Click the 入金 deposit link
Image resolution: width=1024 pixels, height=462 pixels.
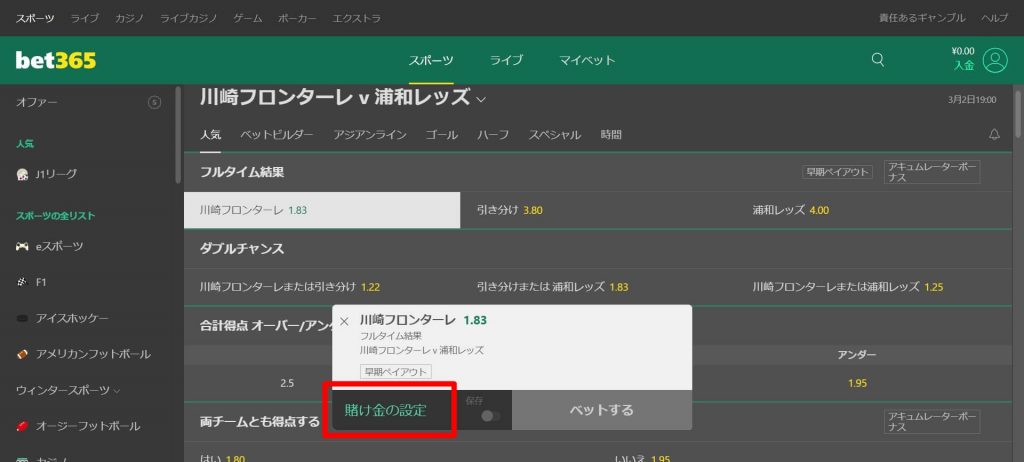coord(964,65)
